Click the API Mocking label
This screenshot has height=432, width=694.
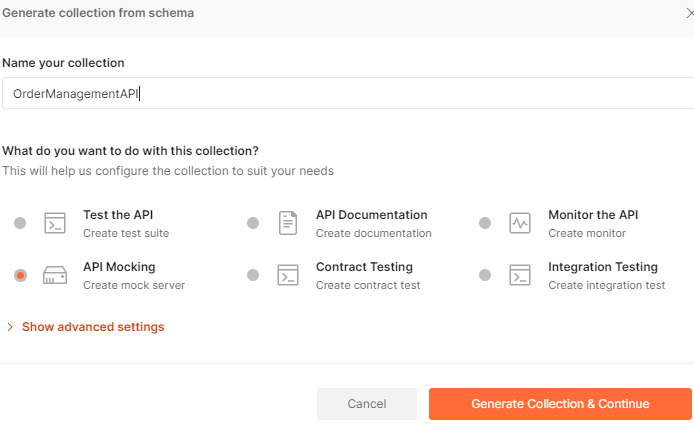tap(119, 267)
